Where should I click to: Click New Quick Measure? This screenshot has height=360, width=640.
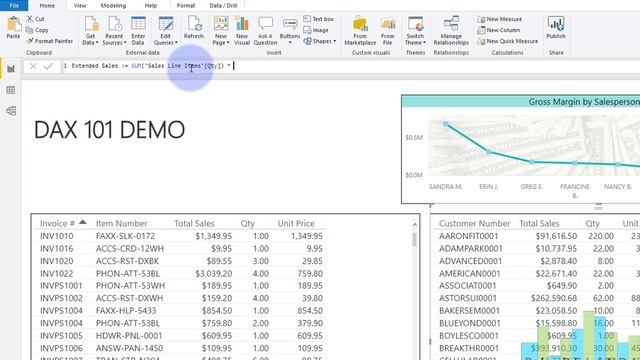508,41
